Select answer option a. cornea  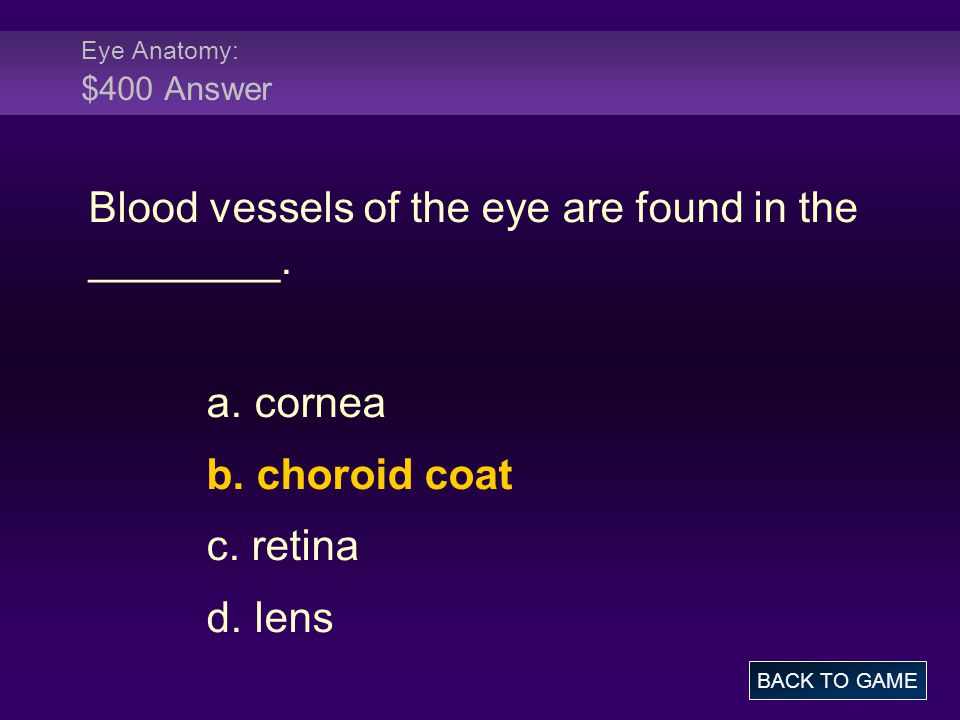pyautogui.click(x=296, y=403)
